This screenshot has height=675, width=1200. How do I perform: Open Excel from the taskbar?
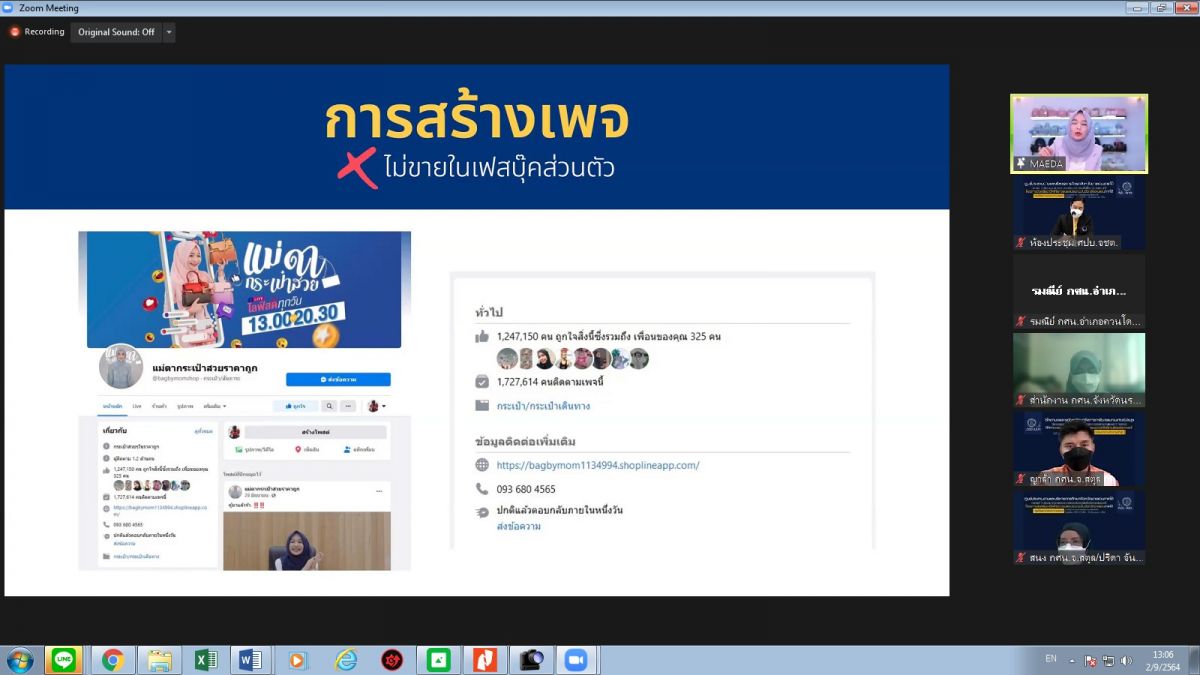pos(206,660)
